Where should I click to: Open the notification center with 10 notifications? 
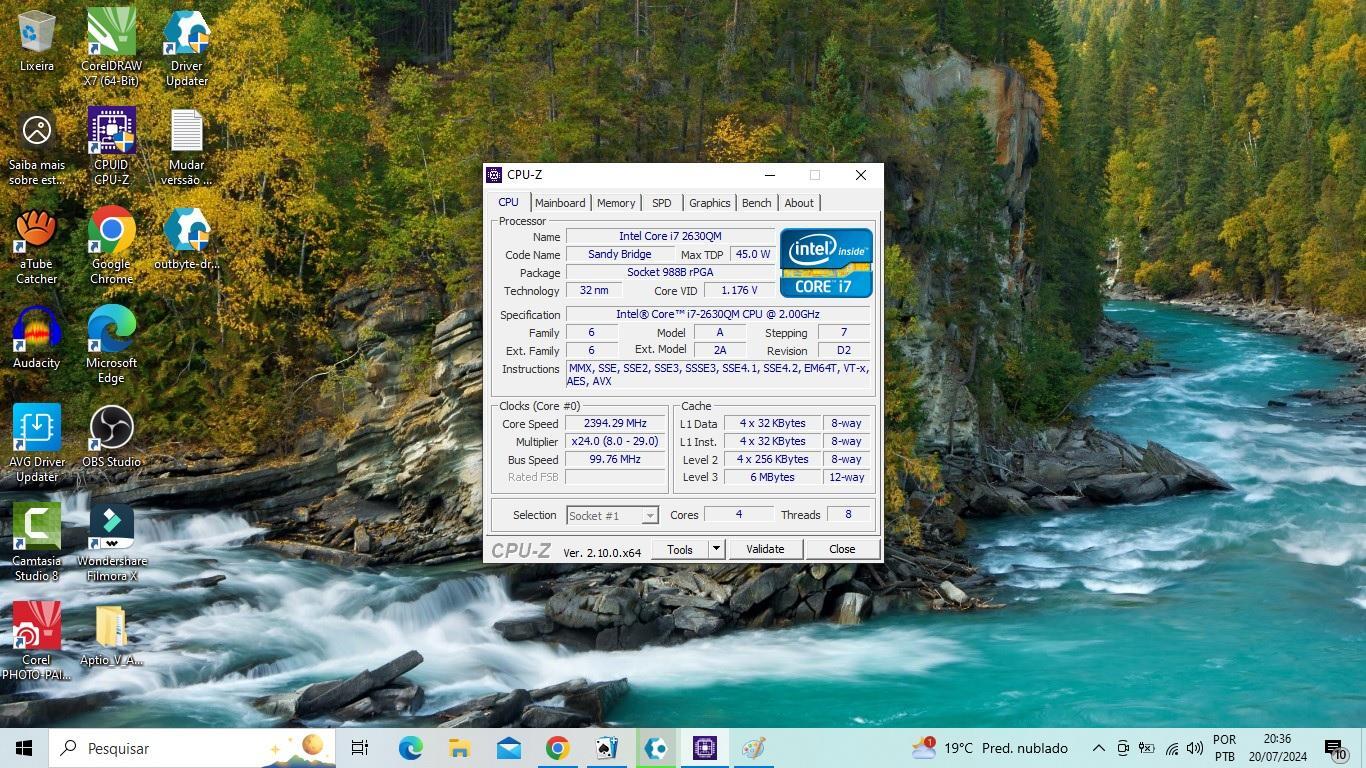(1336, 748)
